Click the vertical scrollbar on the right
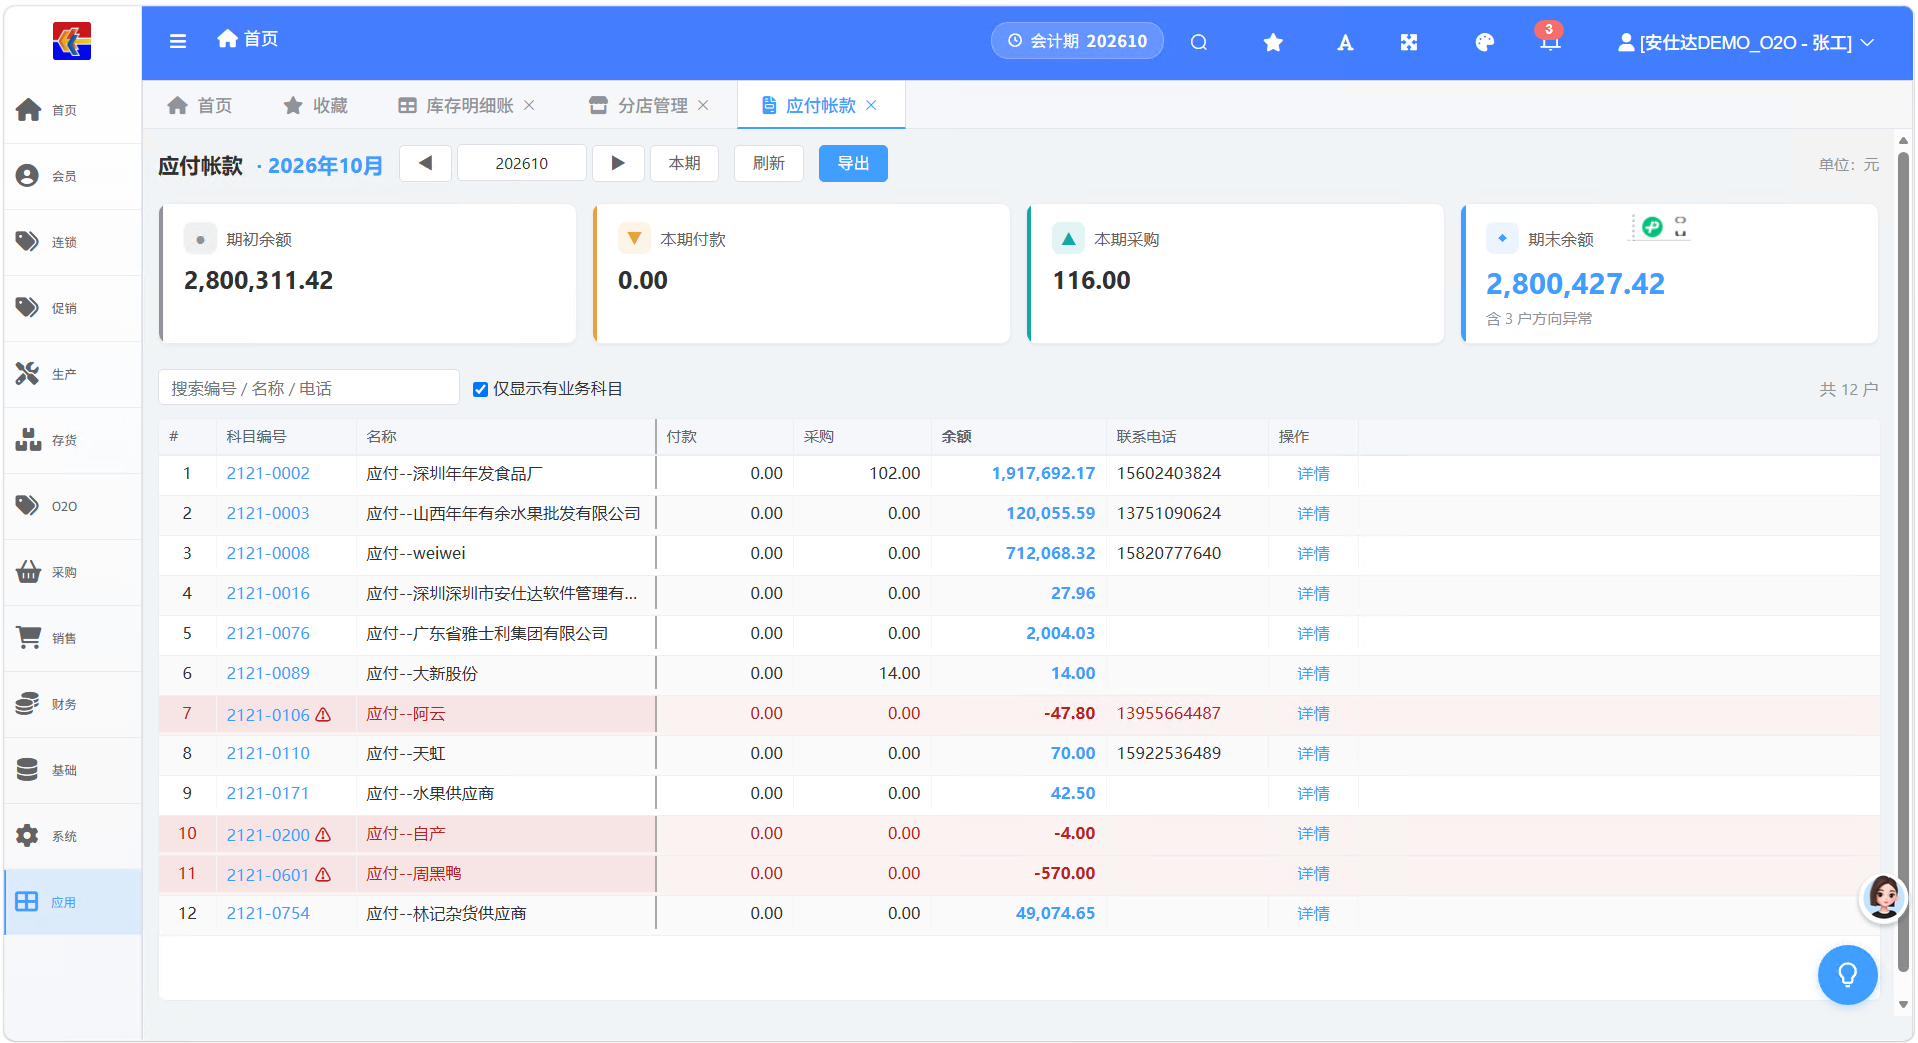This screenshot has height=1043, width=1918. pyautogui.click(x=1903, y=560)
